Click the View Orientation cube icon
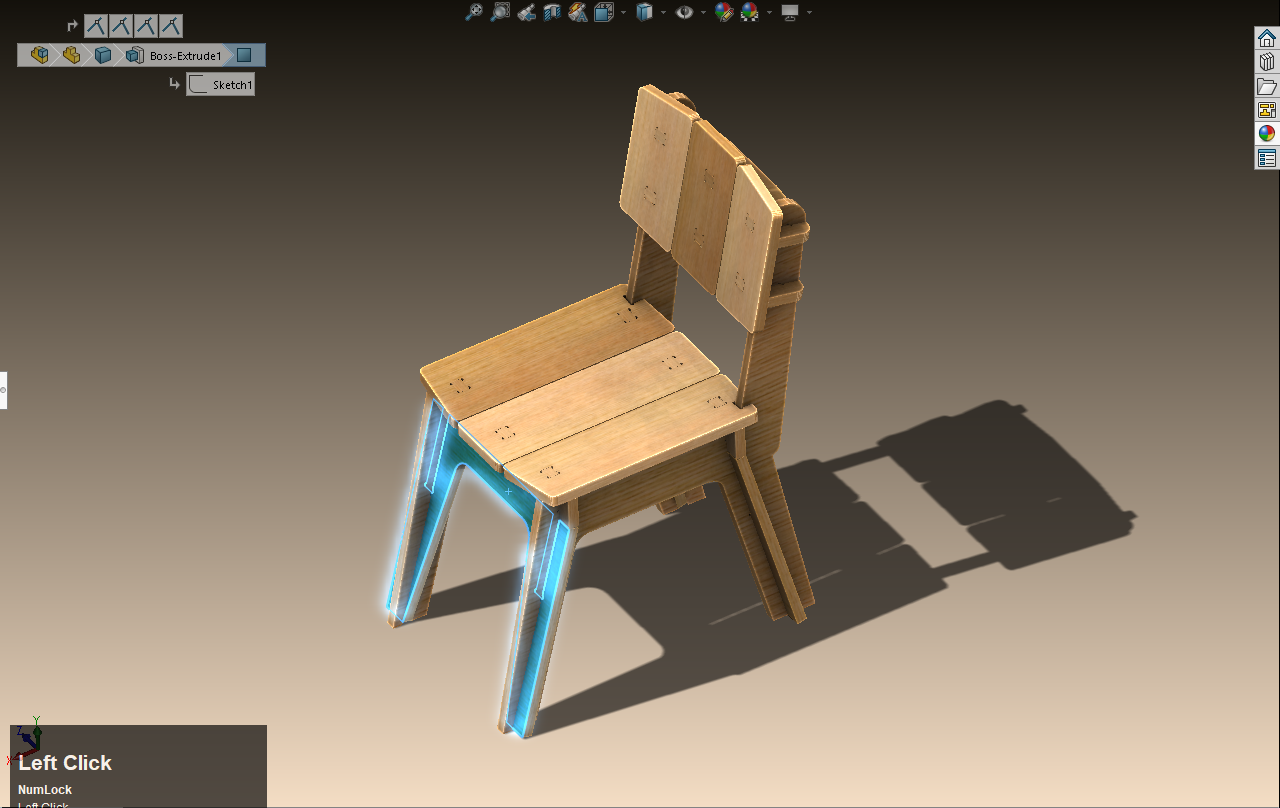Viewport: 1280px width, 808px height. 604,12
